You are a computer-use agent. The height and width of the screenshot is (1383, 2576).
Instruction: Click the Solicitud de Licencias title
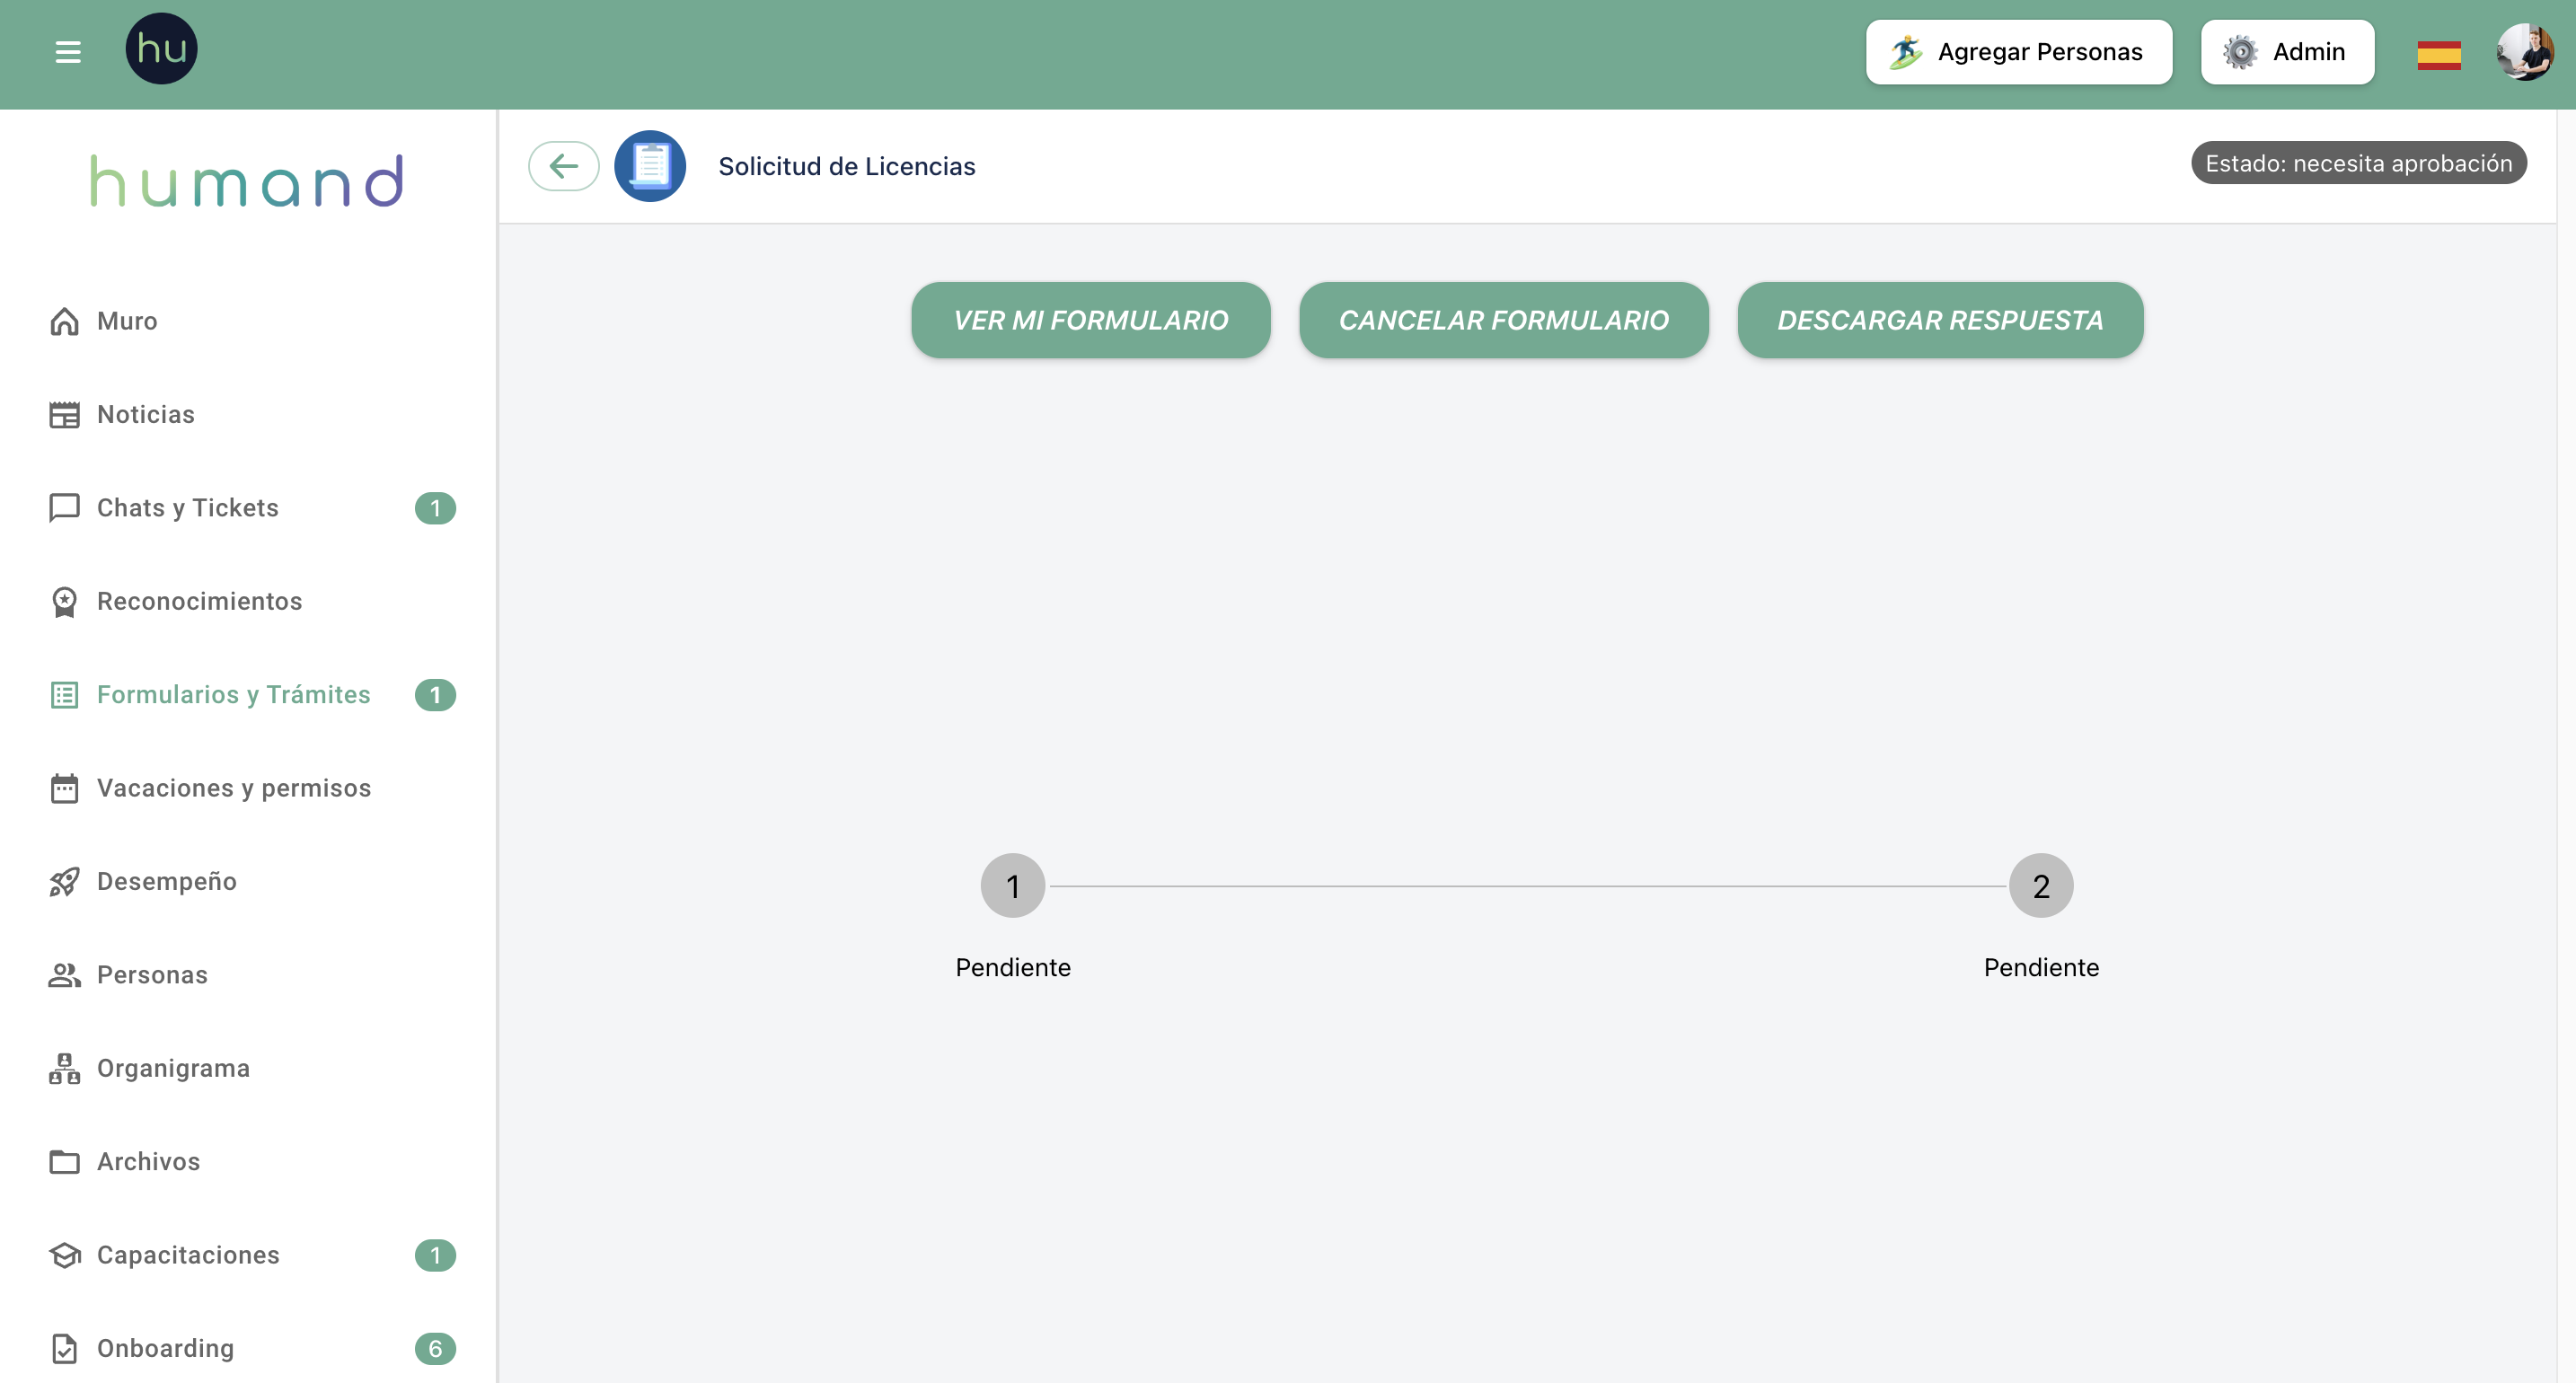pos(846,166)
